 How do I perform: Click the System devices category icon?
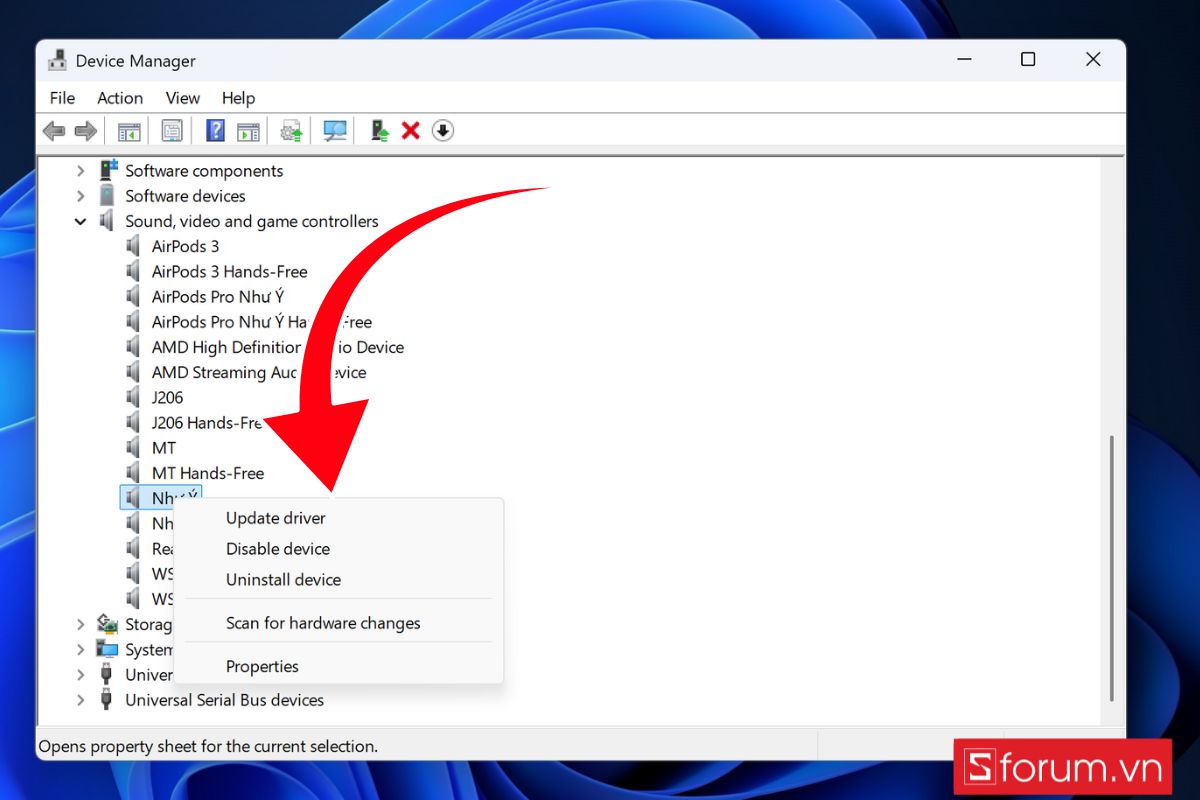[x=108, y=649]
